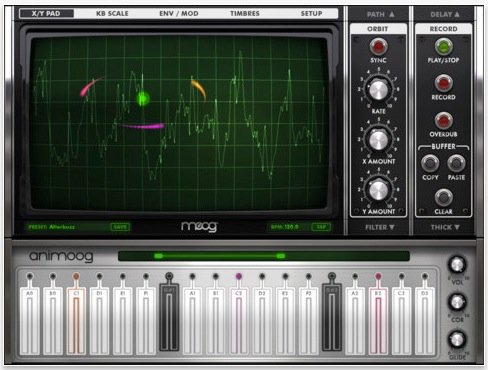This screenshot has height=370, width=488.
Task: Enable the OVERDUB button
Action: [x=444, y=121]
